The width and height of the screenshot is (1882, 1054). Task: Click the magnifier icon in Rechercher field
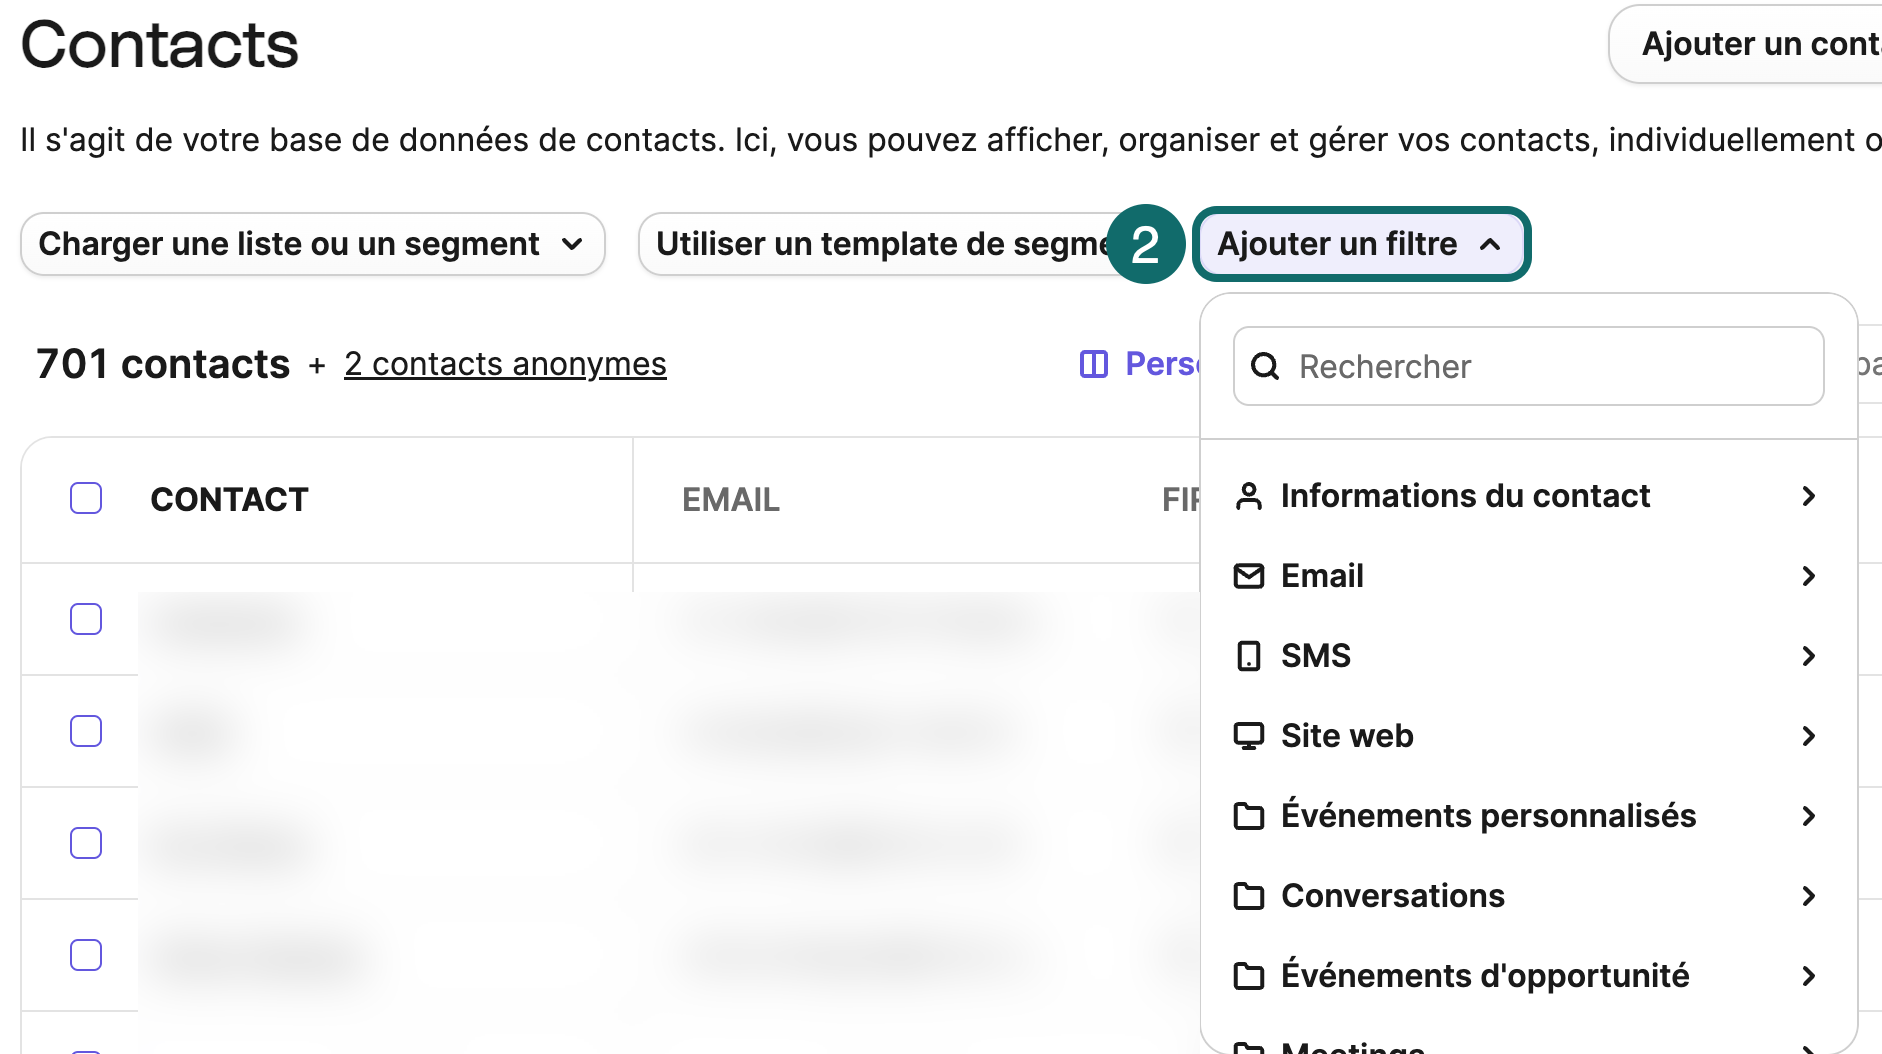click(1265, 366)
